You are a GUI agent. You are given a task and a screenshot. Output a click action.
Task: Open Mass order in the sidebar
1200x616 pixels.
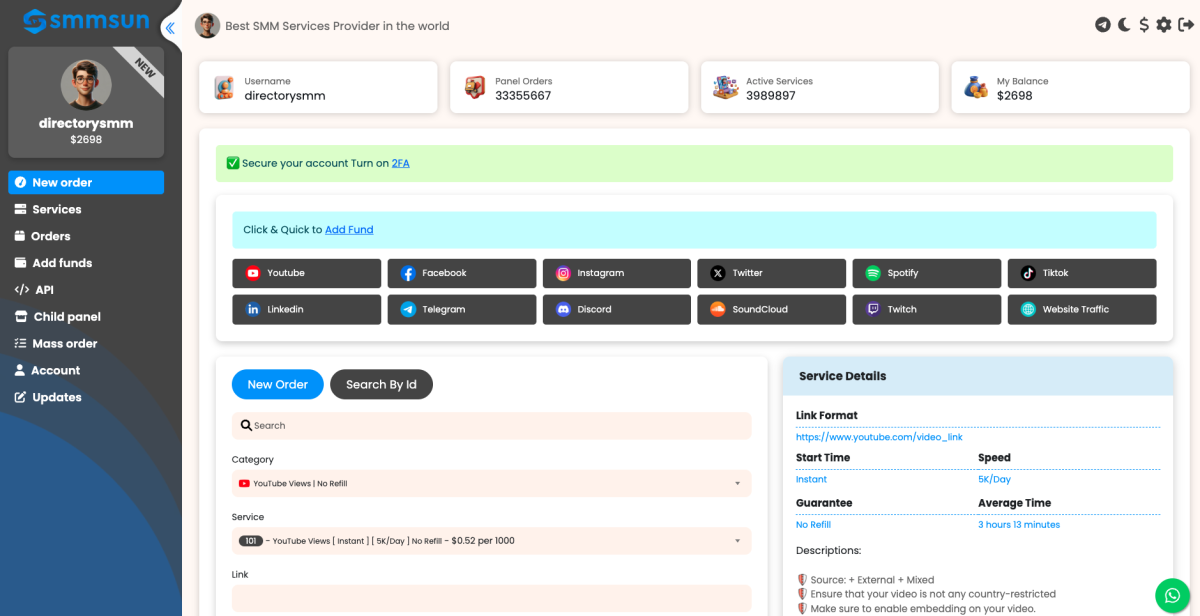pyautogui.click(x=65, y=343)
